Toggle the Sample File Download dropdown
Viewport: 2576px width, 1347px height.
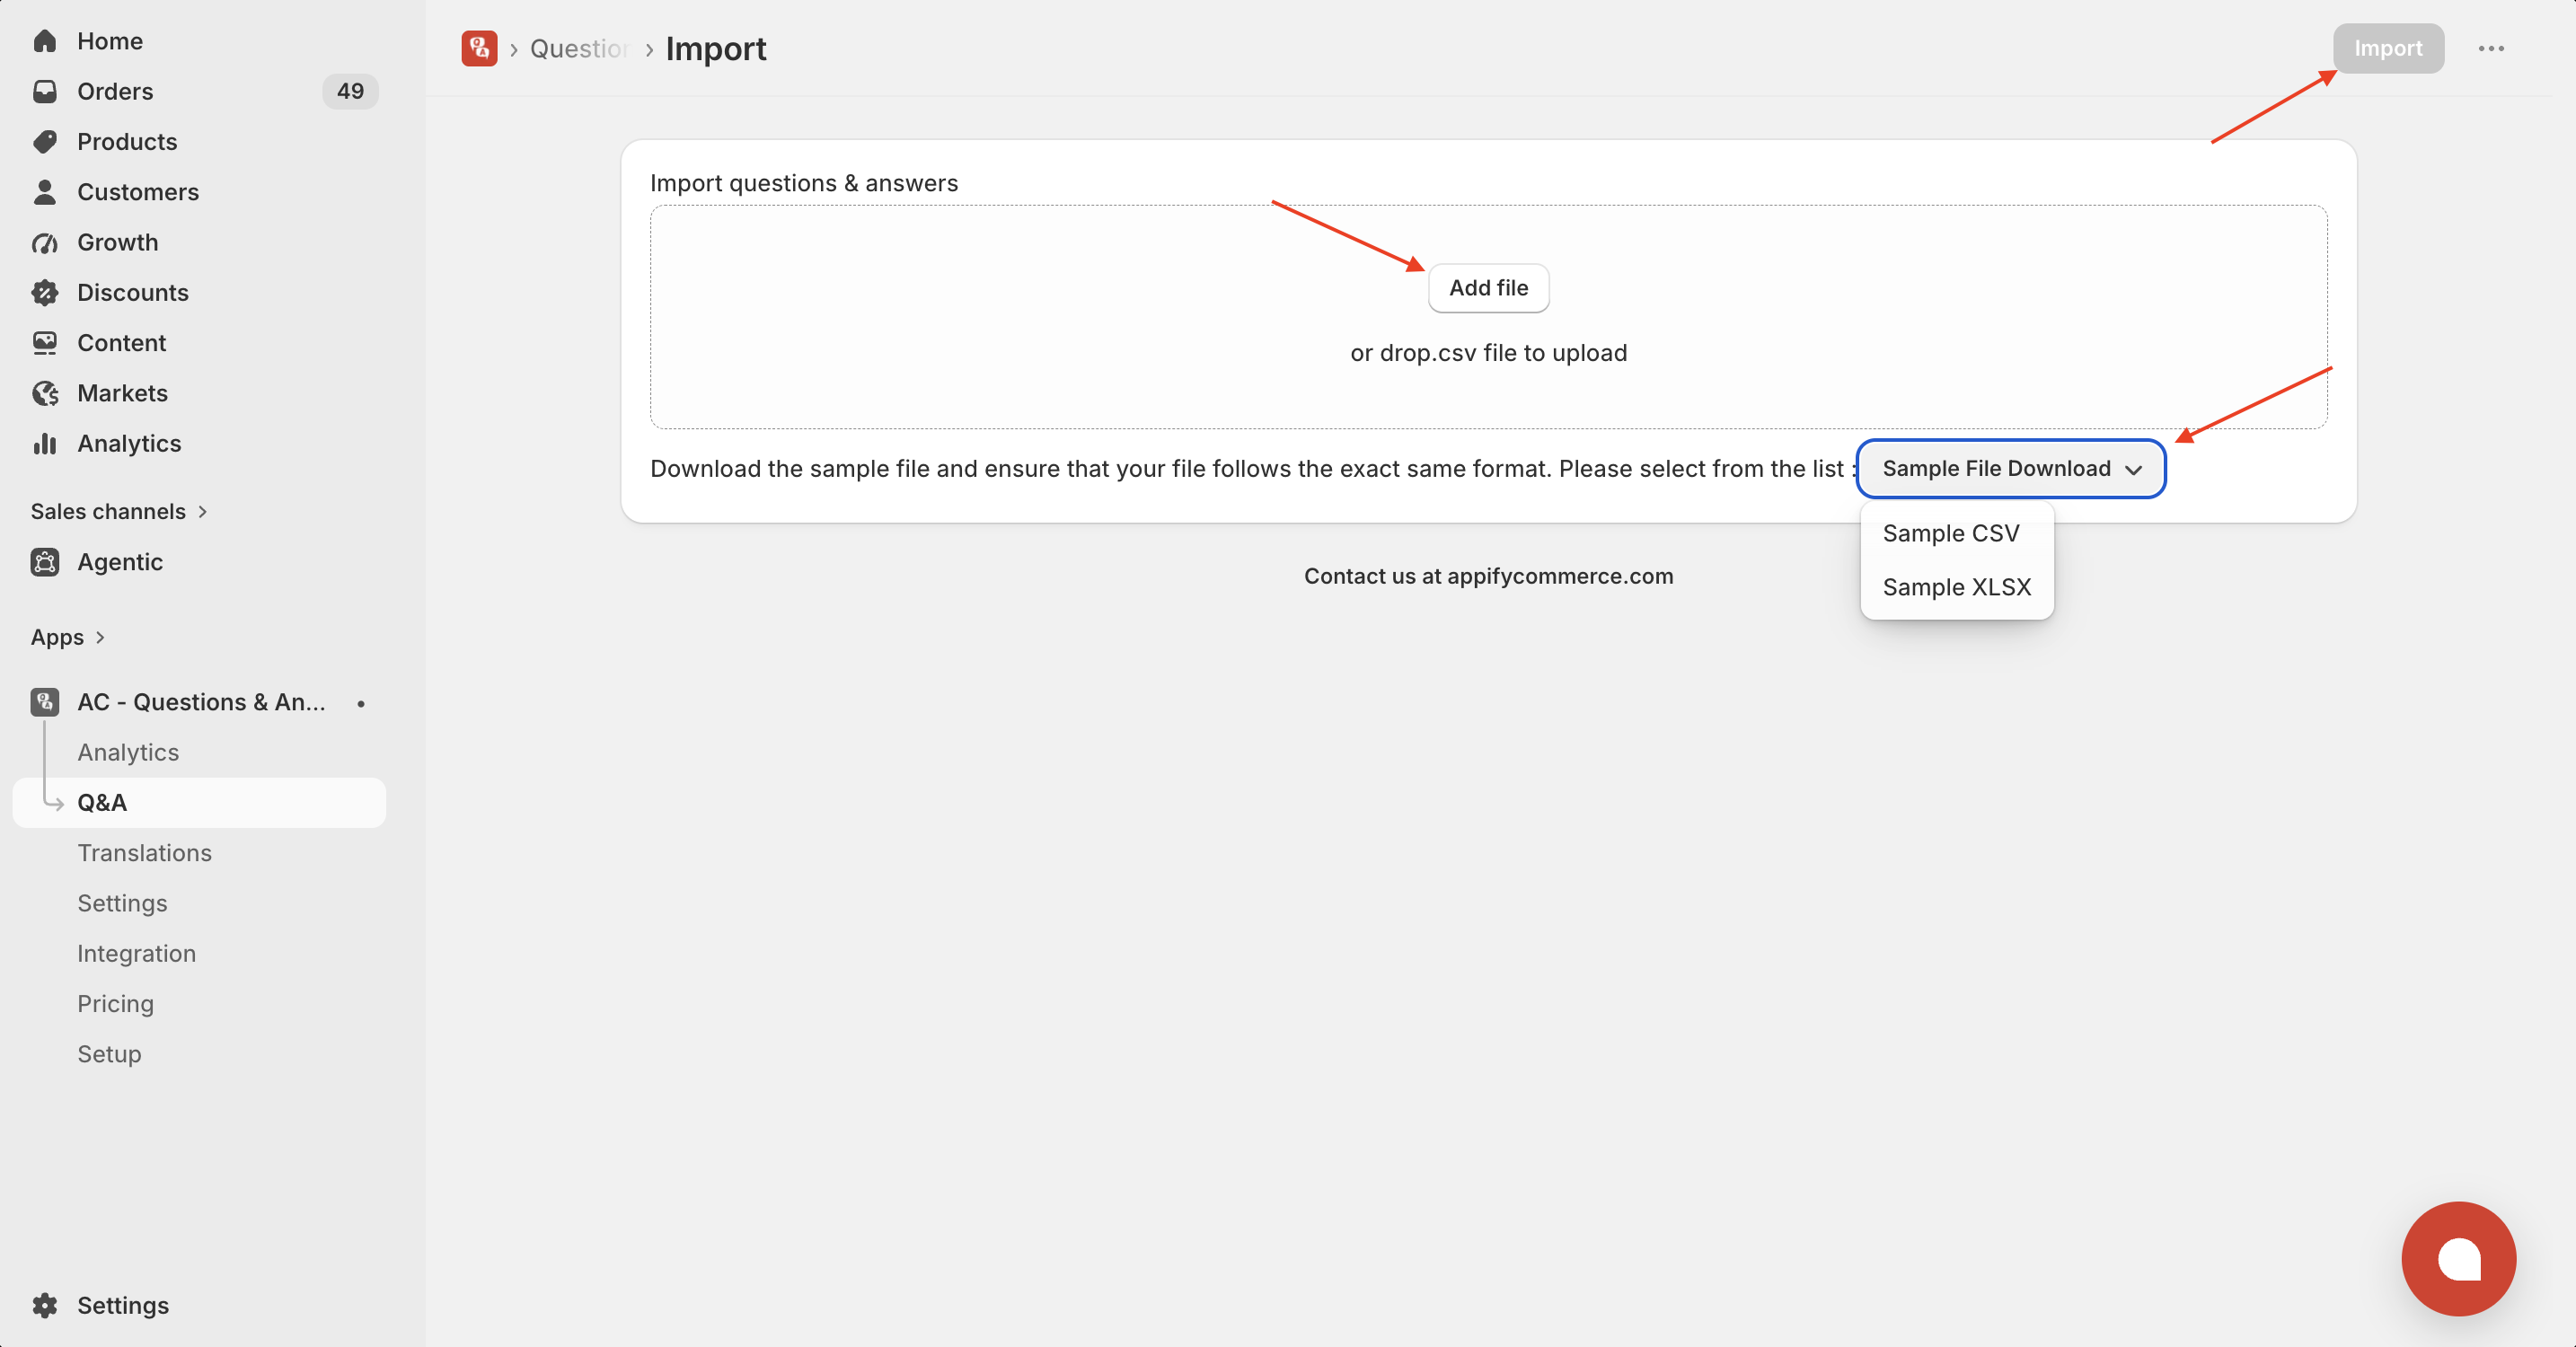pos(2010,468)
